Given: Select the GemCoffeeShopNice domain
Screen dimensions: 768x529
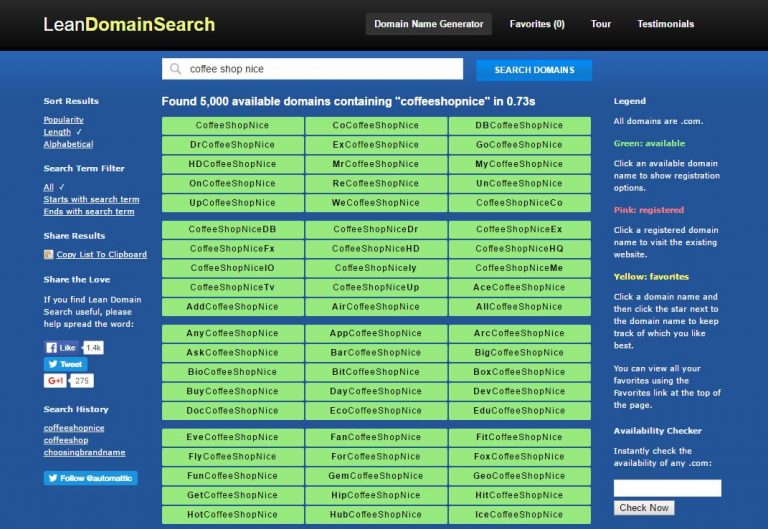Looking at the screenshot, I should pos(376,476).
